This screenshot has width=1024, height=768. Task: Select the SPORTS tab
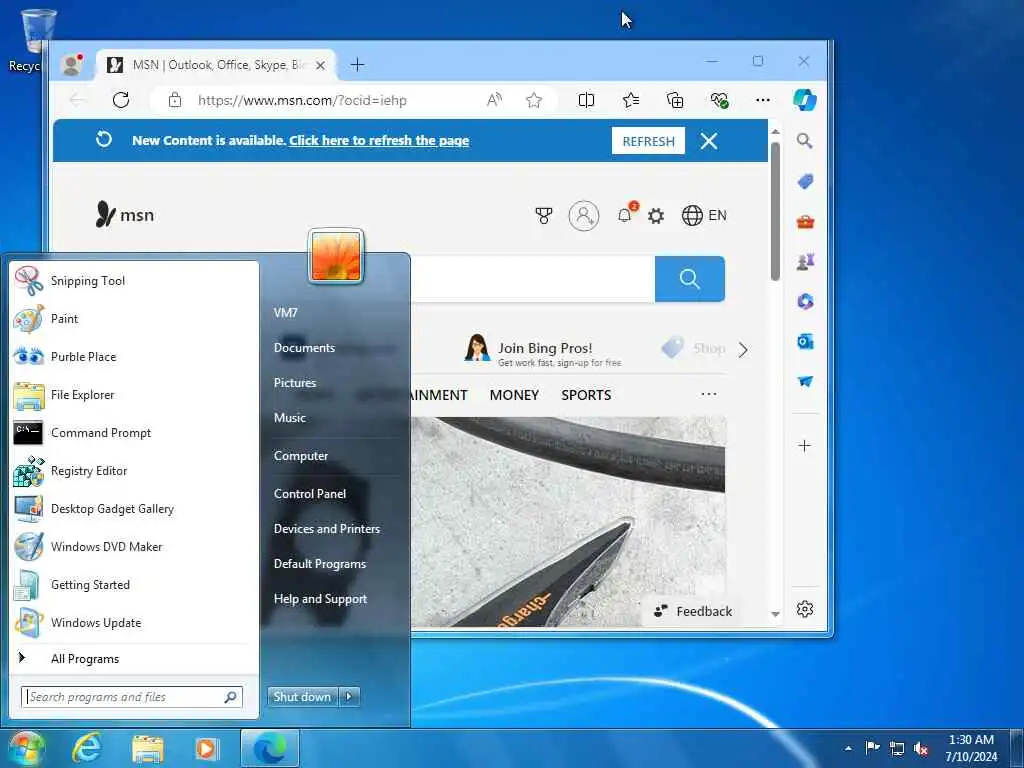586,395
